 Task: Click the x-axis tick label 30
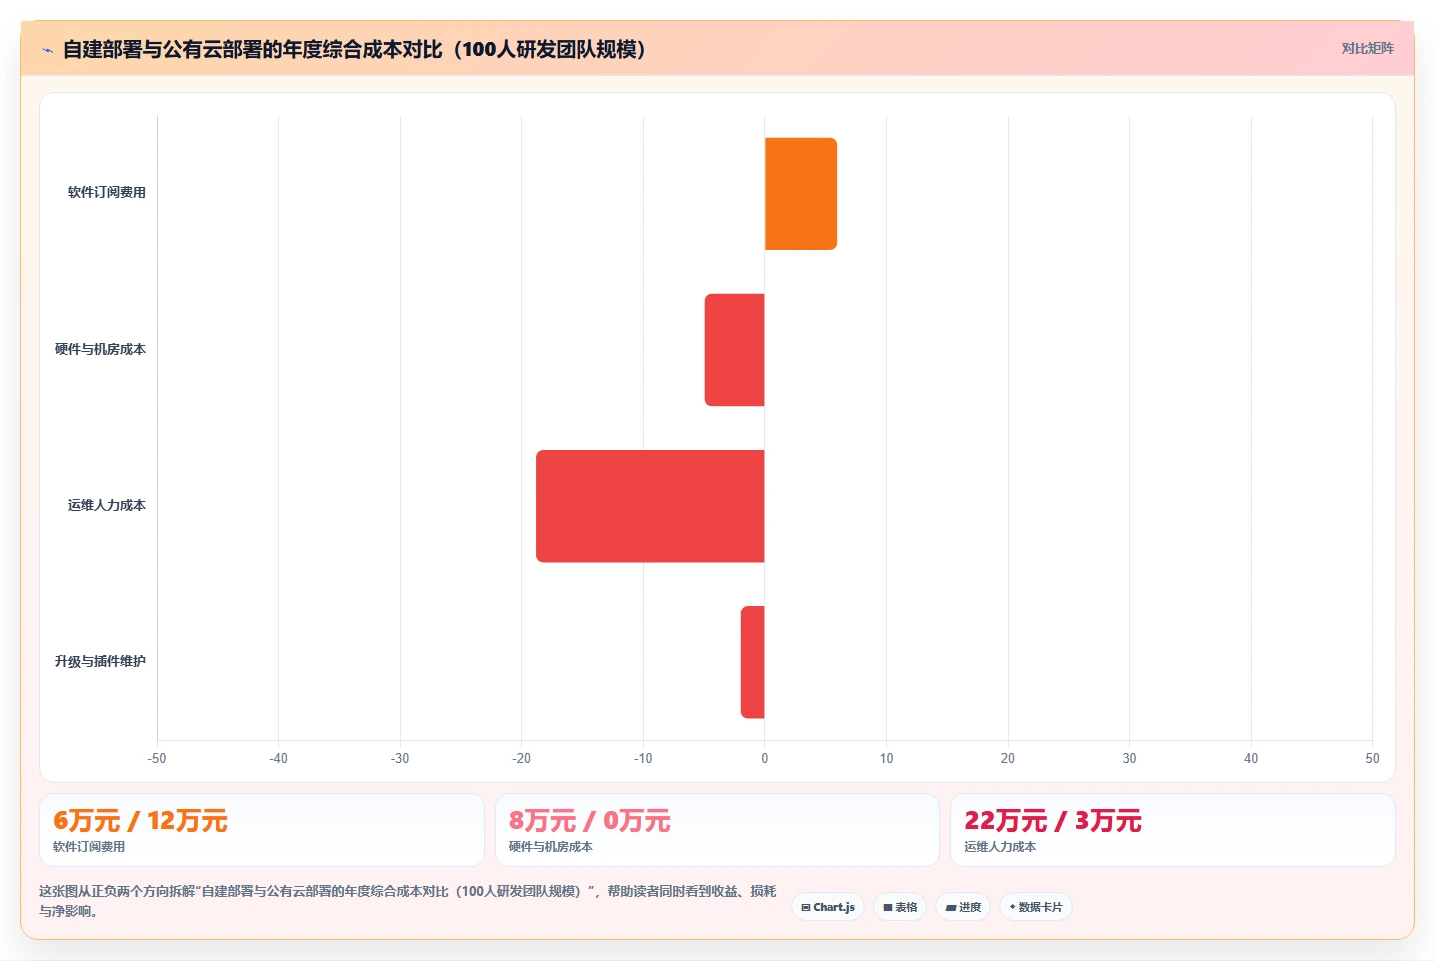tap(1129, 758)
